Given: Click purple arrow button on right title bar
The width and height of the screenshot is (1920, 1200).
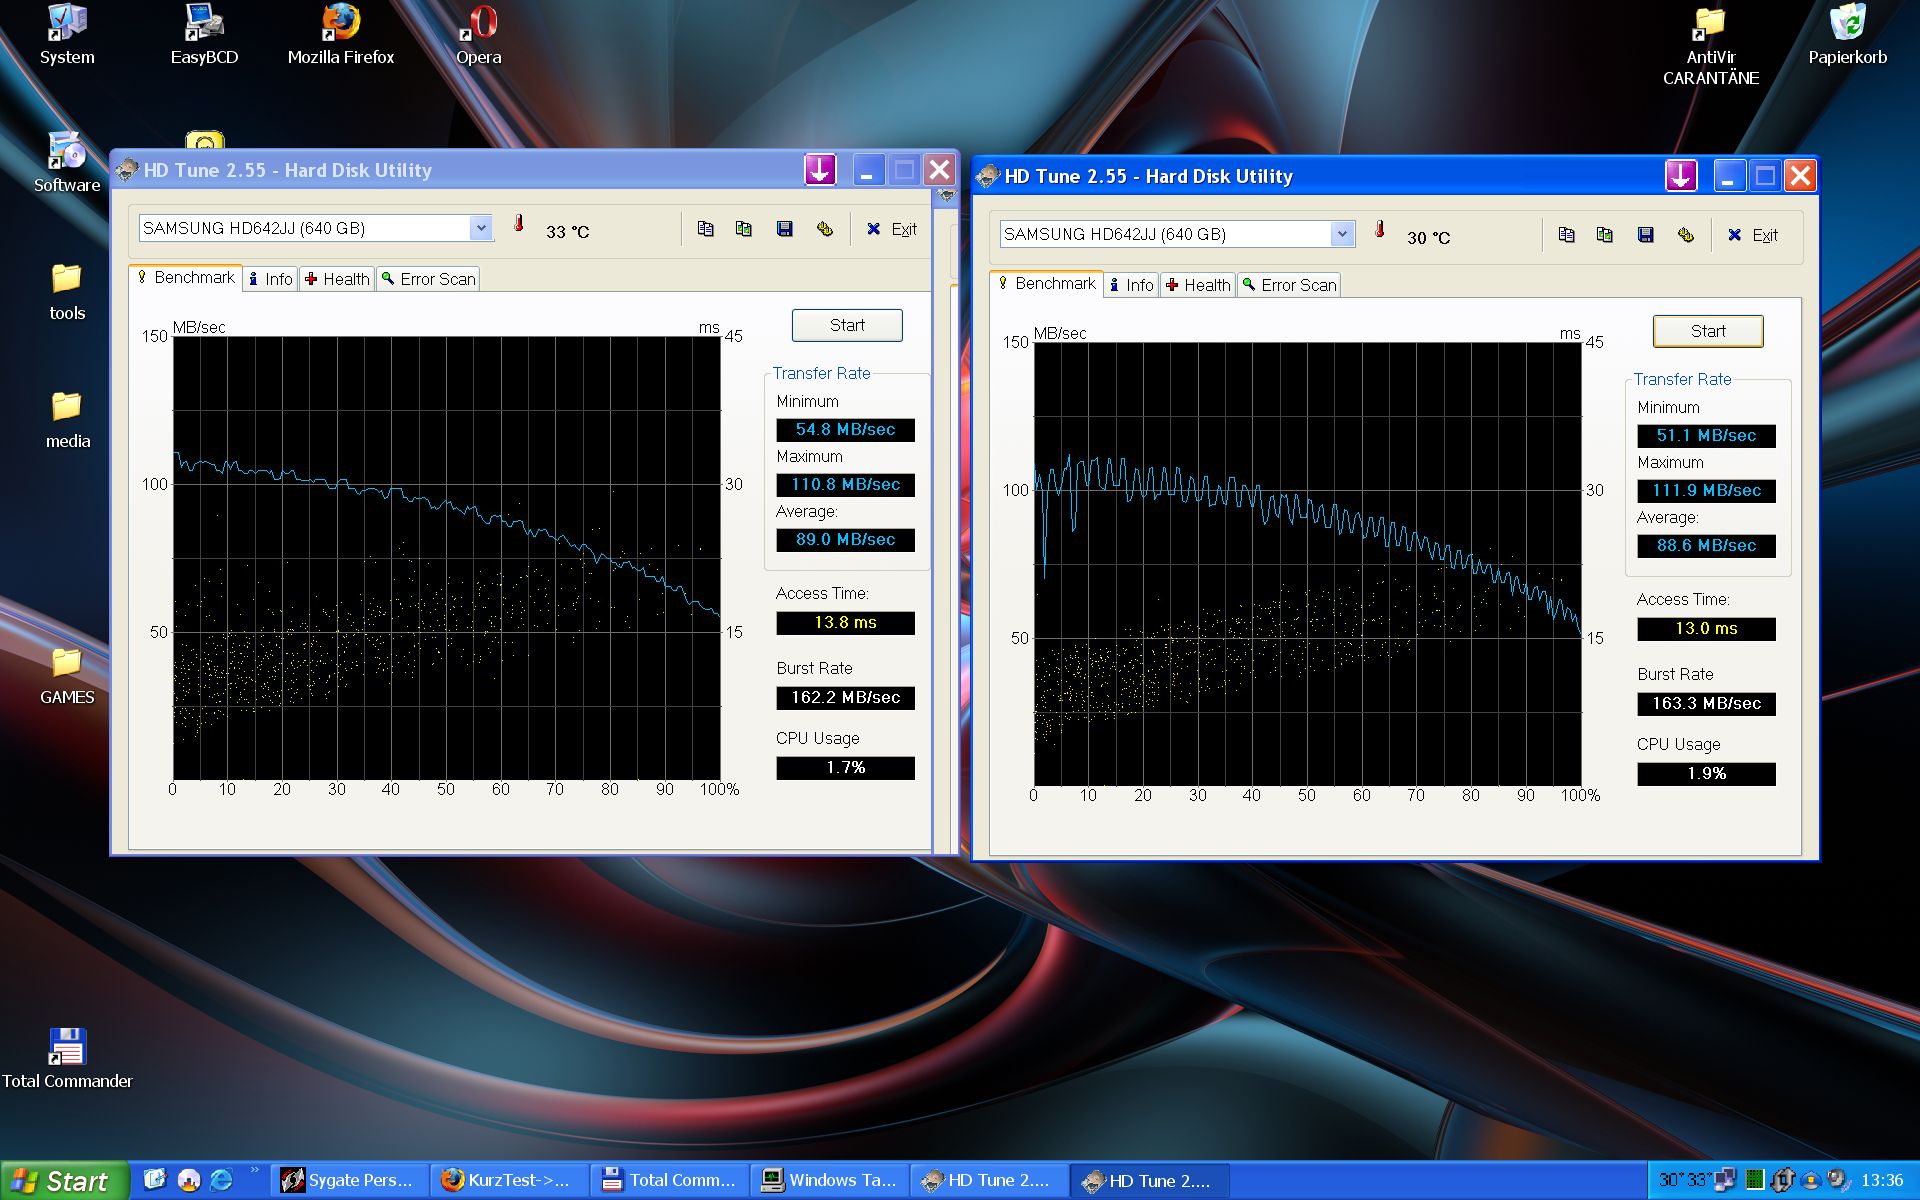Looking at the screenshot, I should pos(1681,176).
